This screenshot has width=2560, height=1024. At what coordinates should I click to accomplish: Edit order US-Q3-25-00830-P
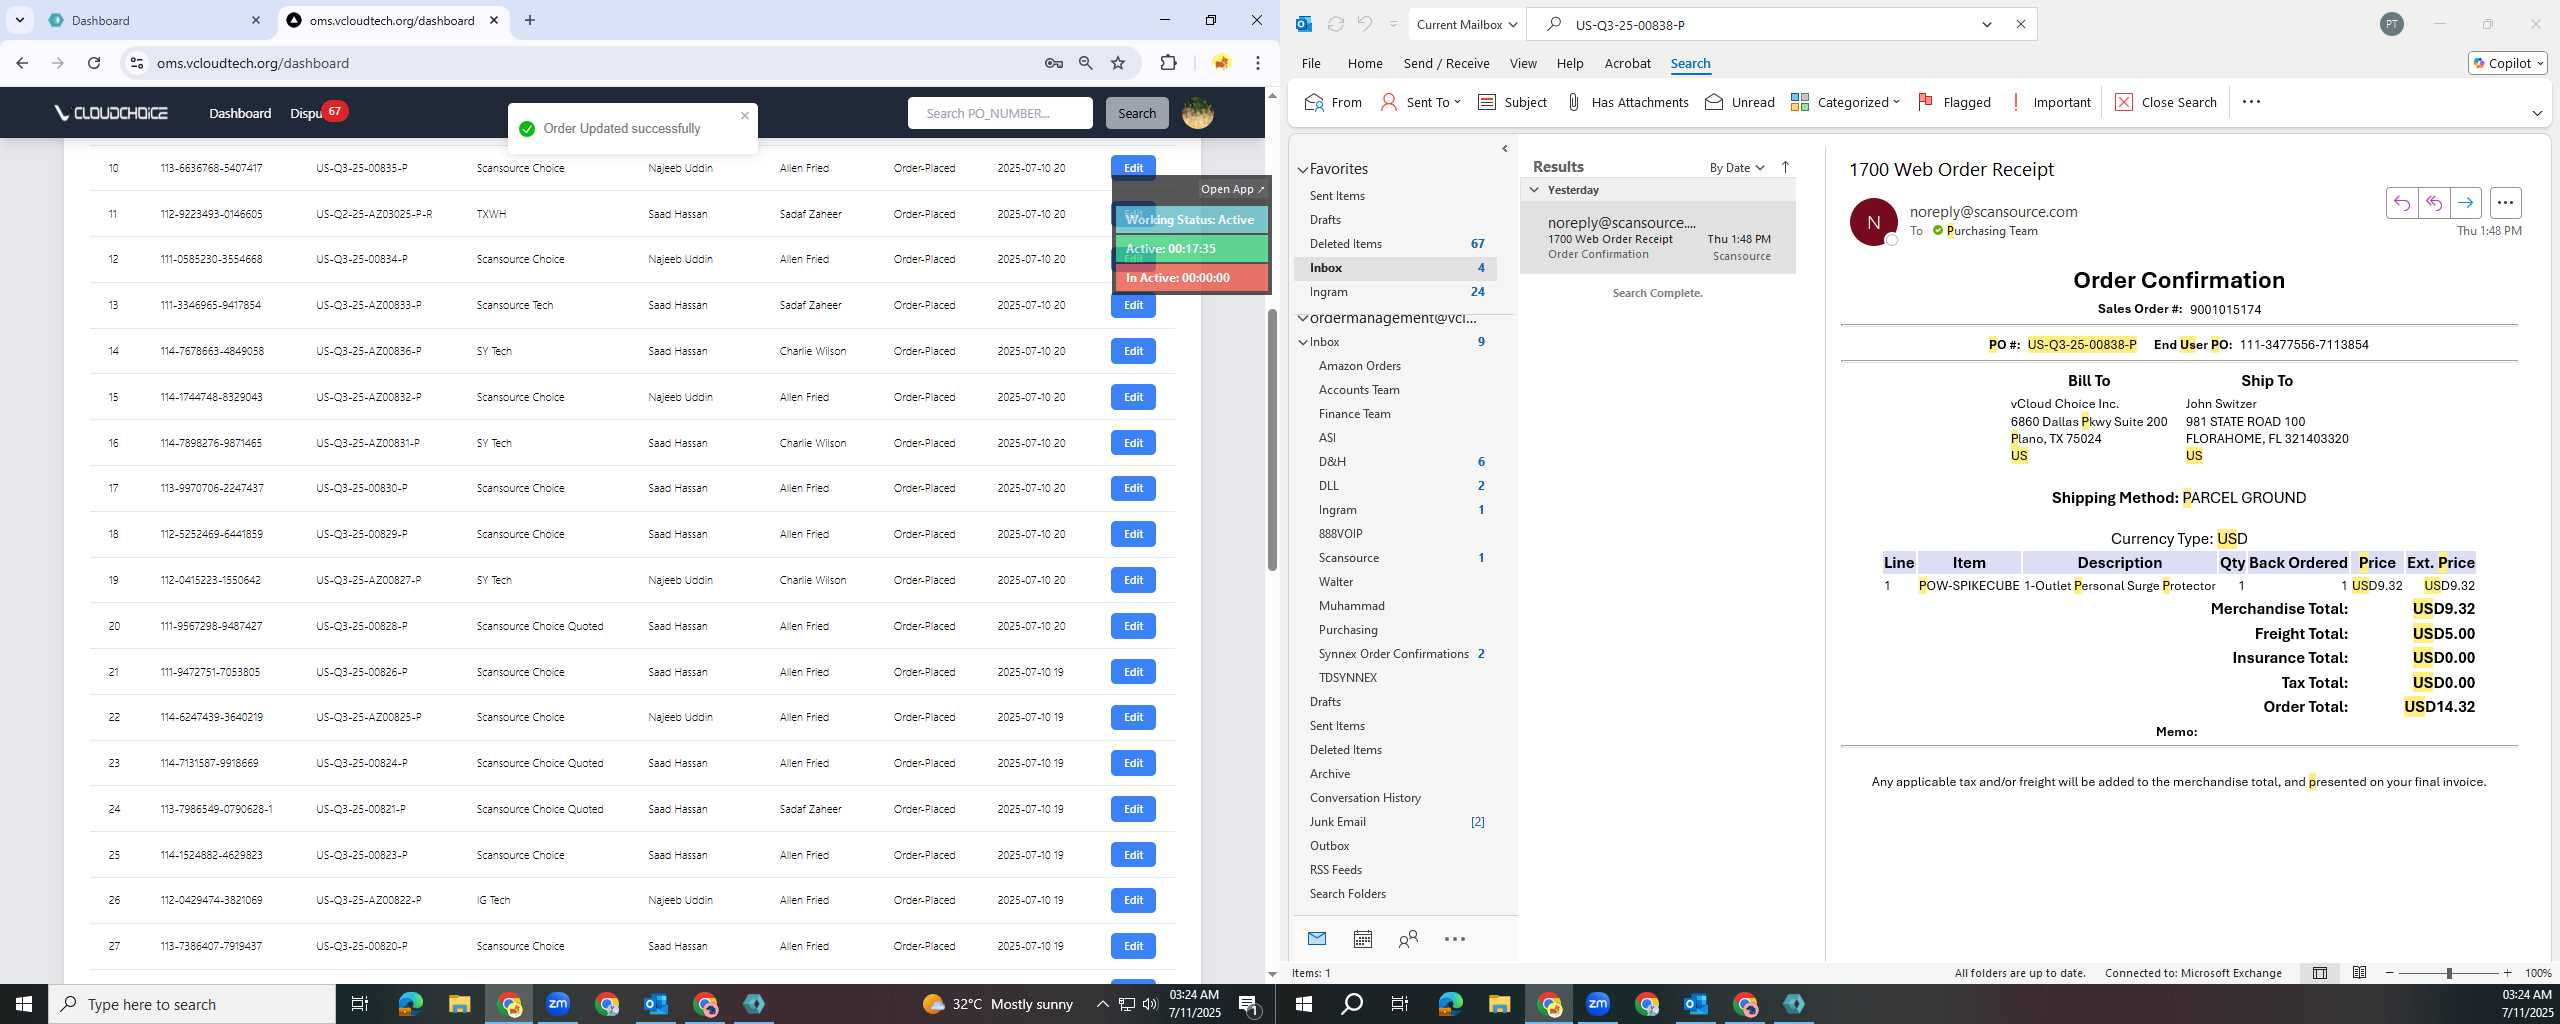(1133, 488)
